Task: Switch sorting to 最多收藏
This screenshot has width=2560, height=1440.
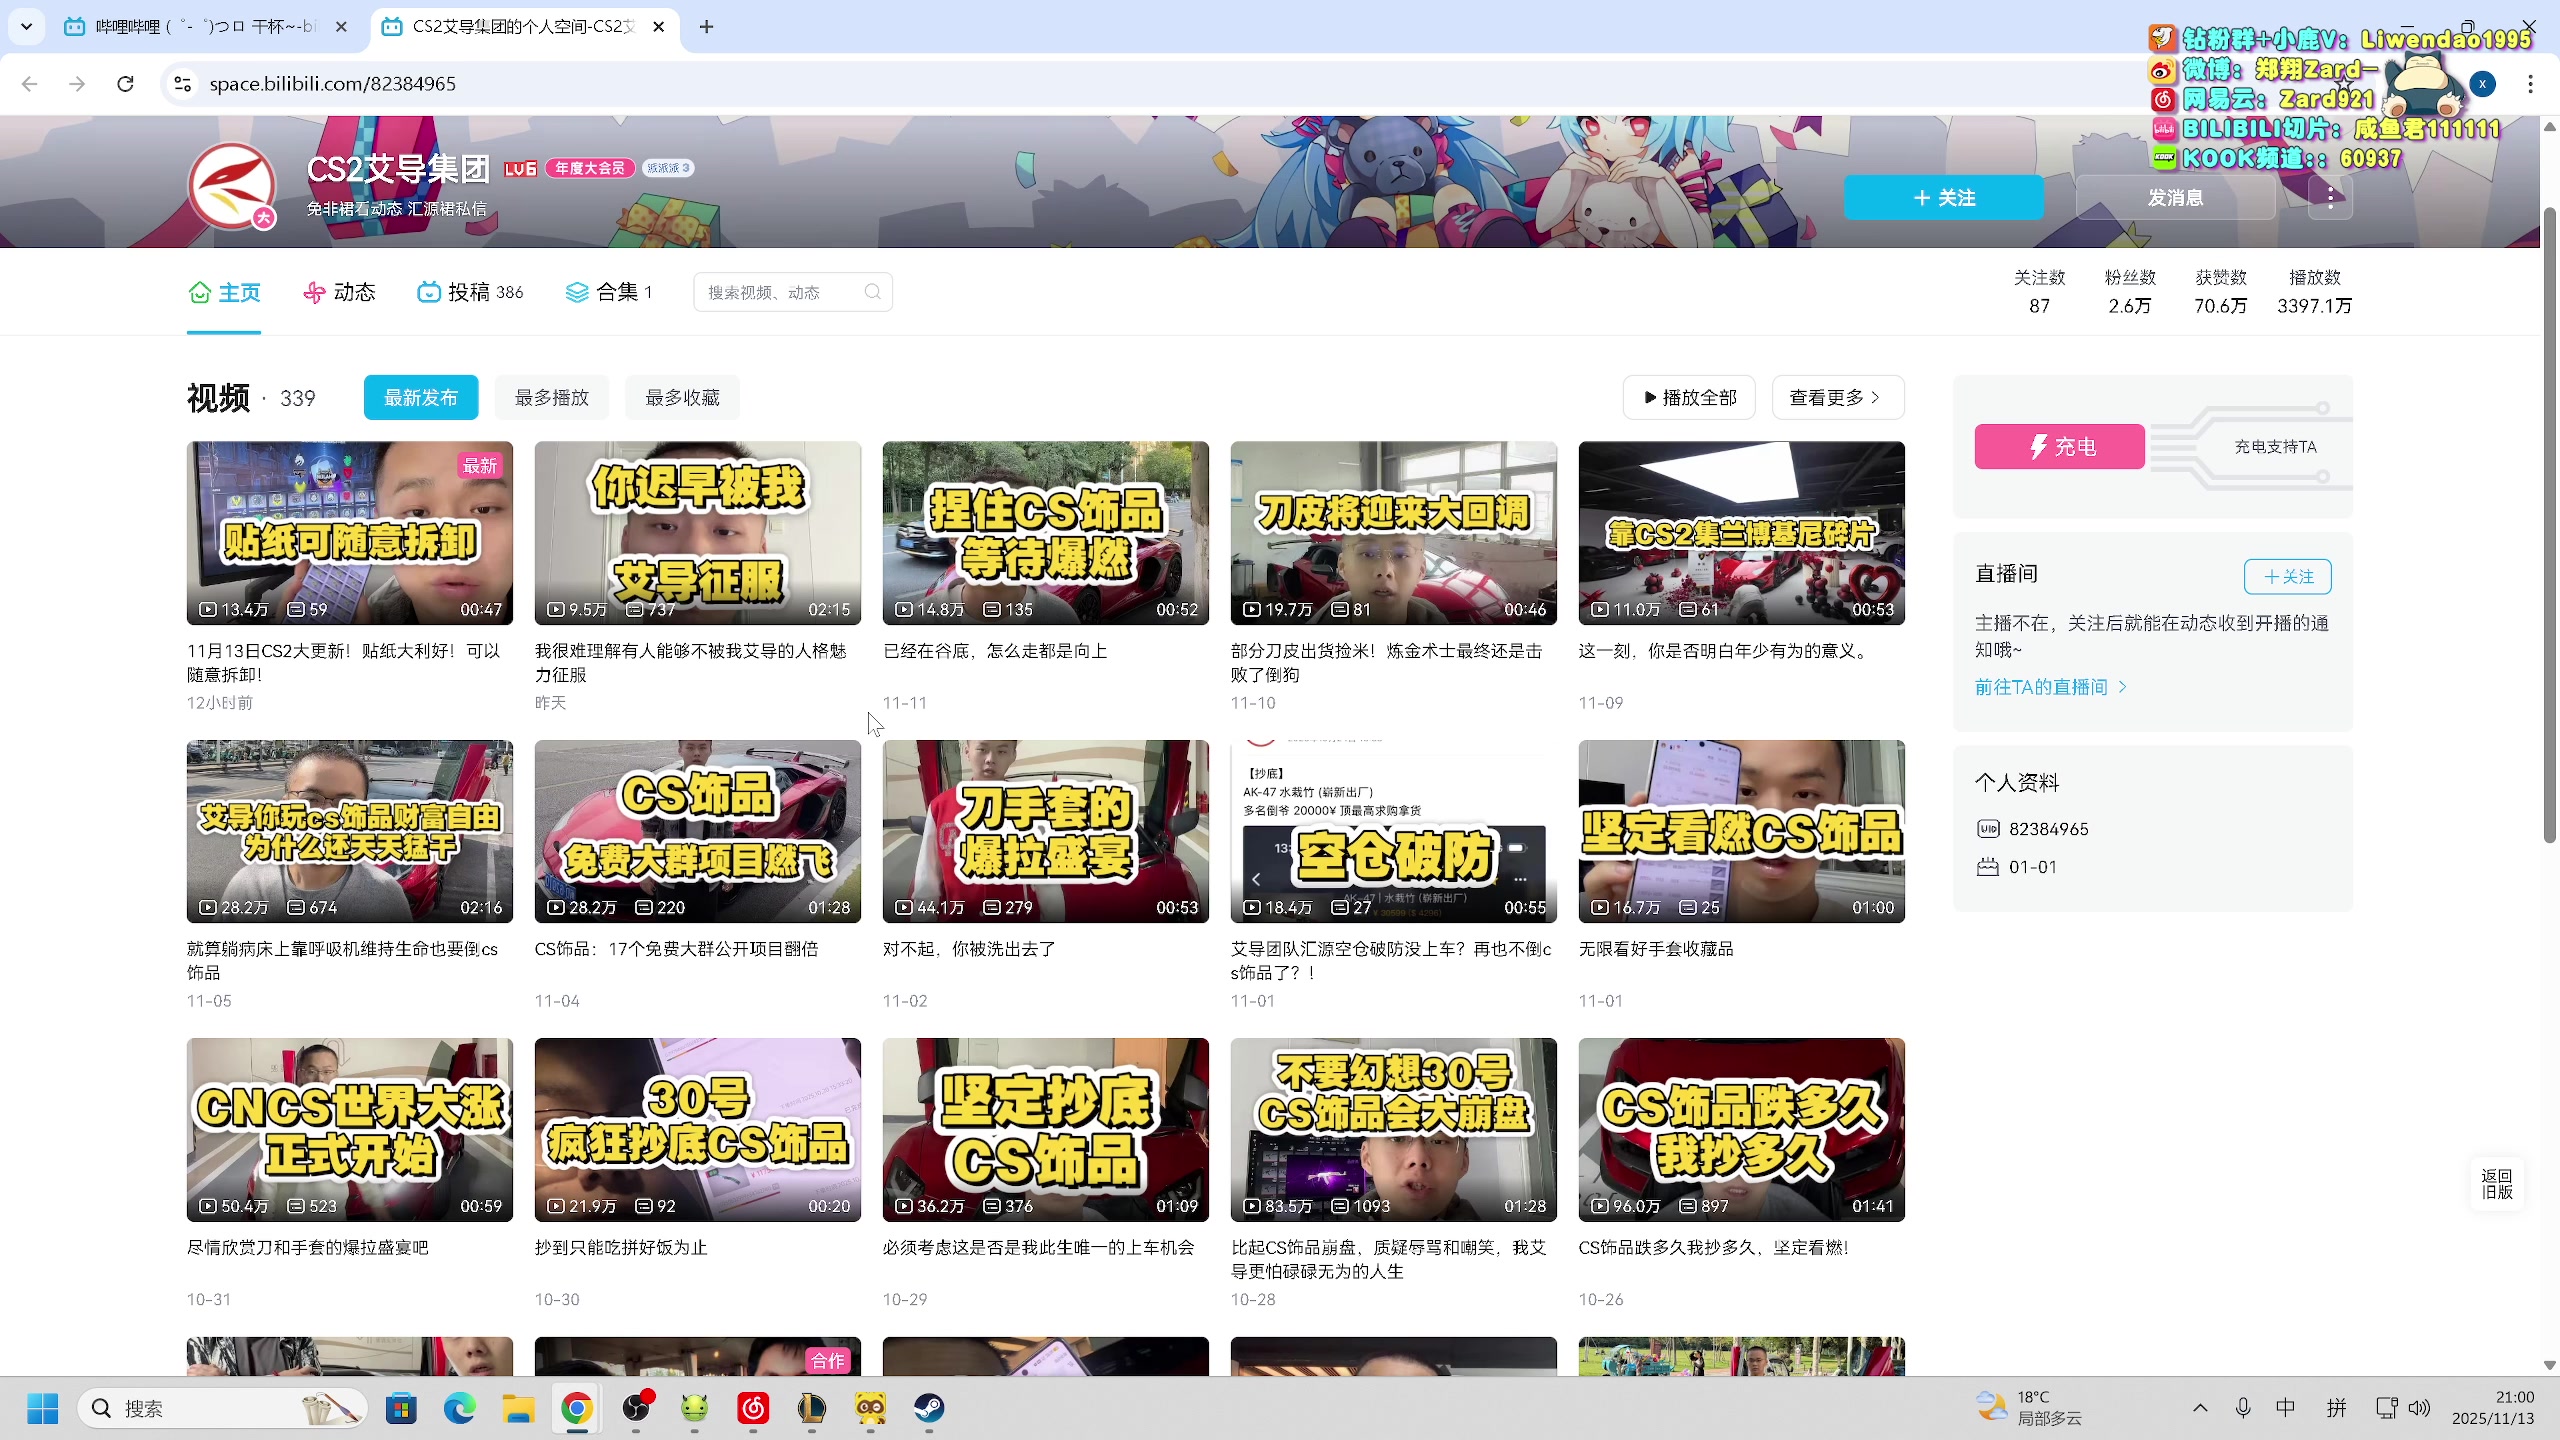Action: pyautogui.click(x=681, y=397)
